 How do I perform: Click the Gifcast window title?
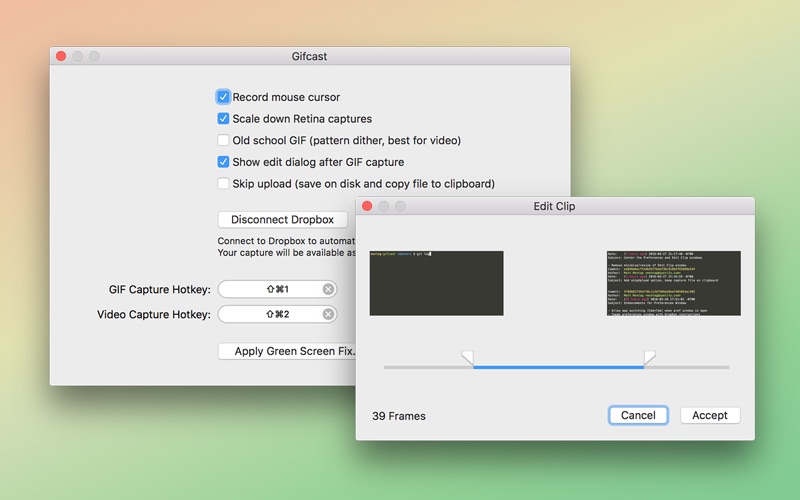309,56
